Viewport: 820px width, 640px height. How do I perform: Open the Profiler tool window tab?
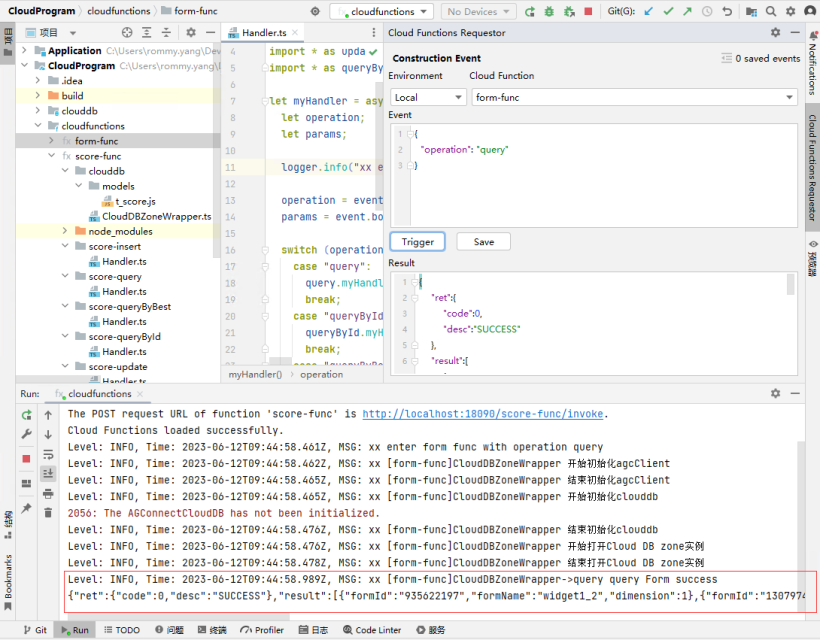262,630
